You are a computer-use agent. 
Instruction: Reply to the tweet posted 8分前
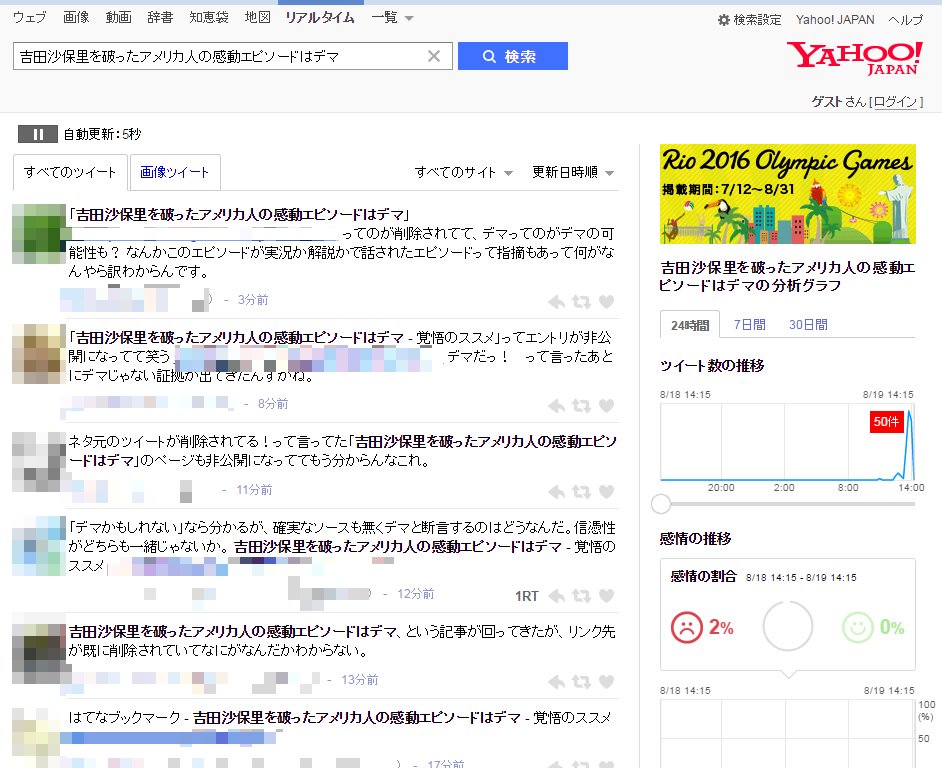pos(557,406)
